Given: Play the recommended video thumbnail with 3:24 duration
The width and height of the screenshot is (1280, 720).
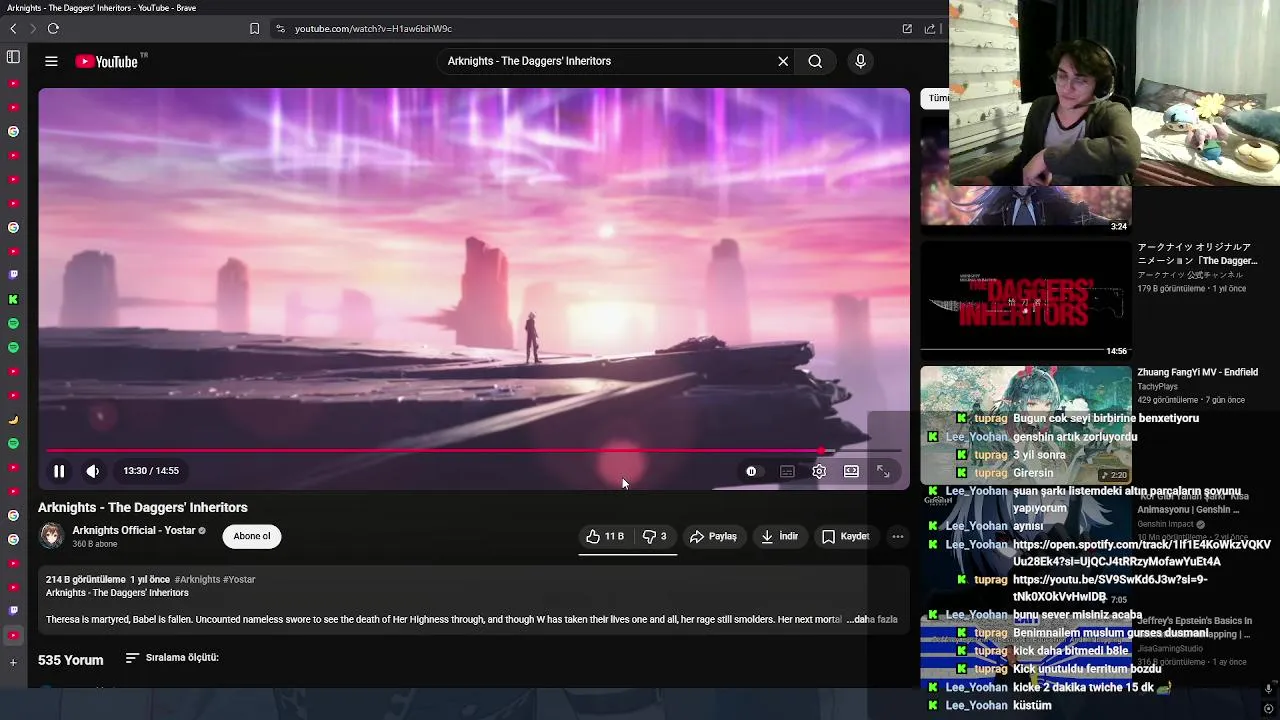Looking at the screenshot, I should (1025, 176).
